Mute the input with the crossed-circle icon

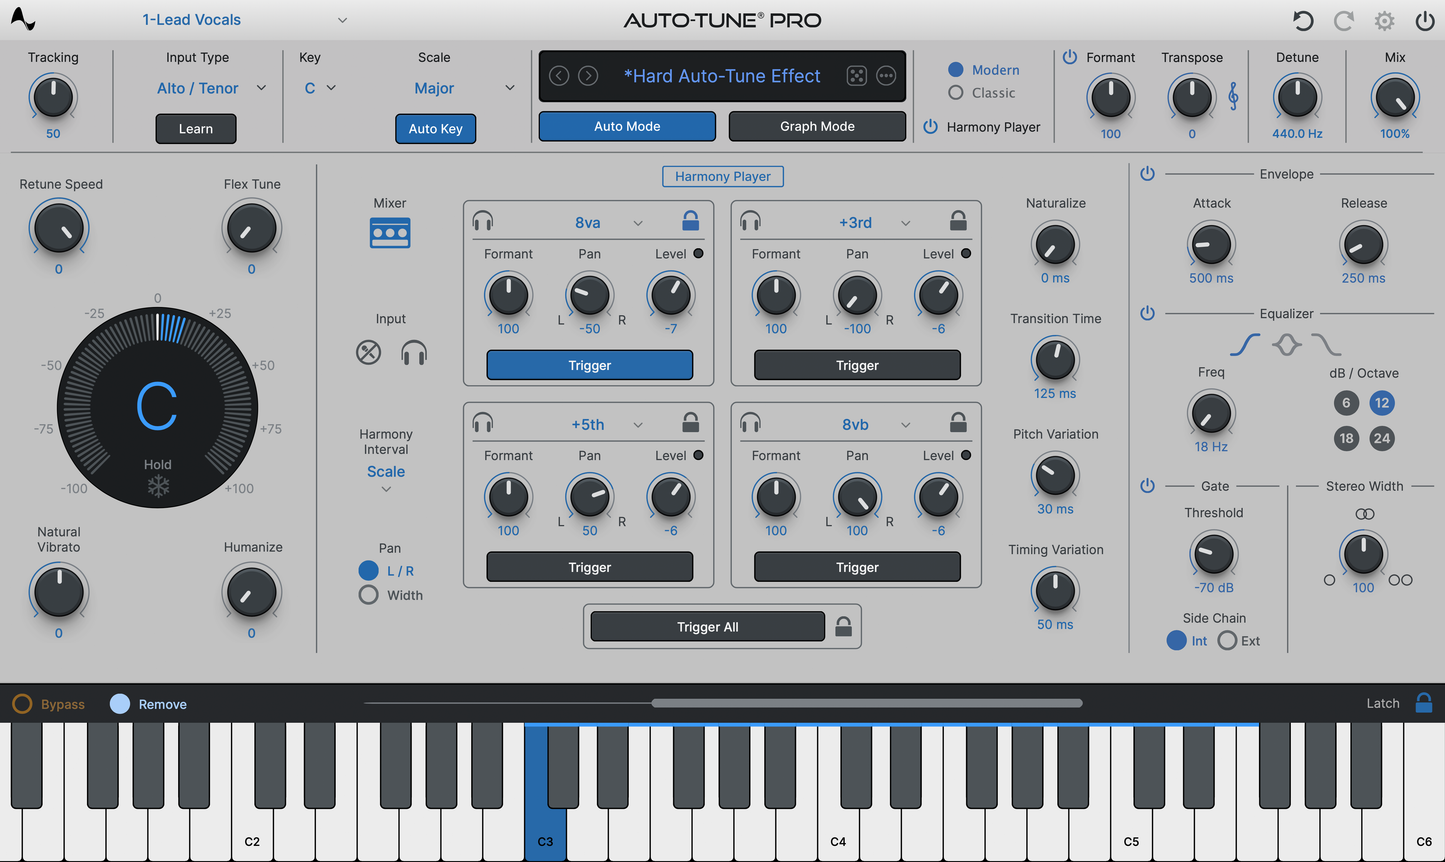coord(368,352)
